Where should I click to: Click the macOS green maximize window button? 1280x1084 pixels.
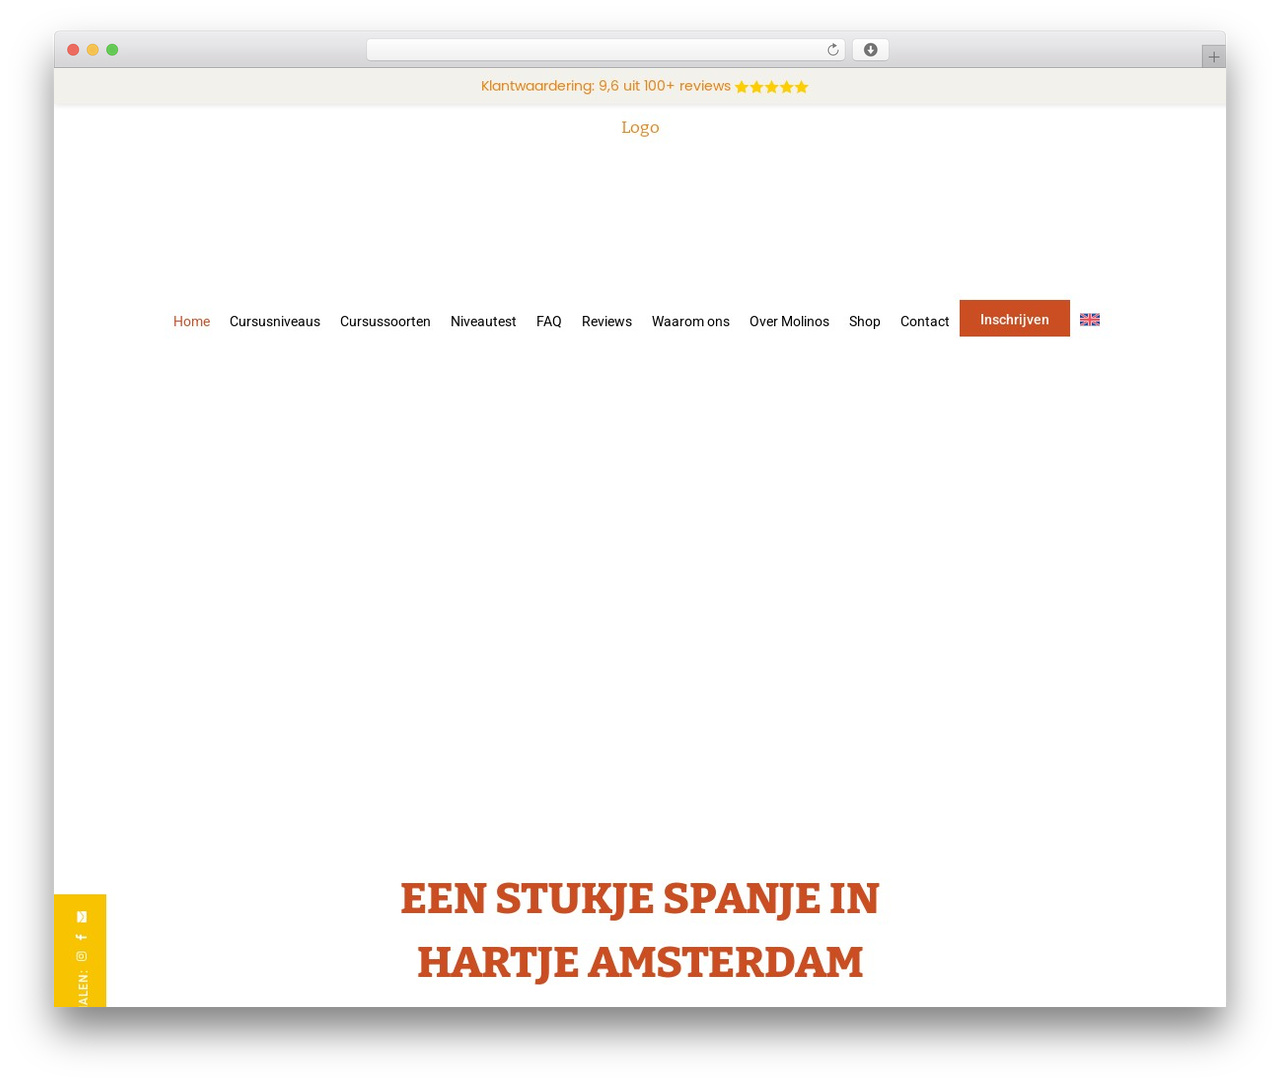click(x=112, y=50)
